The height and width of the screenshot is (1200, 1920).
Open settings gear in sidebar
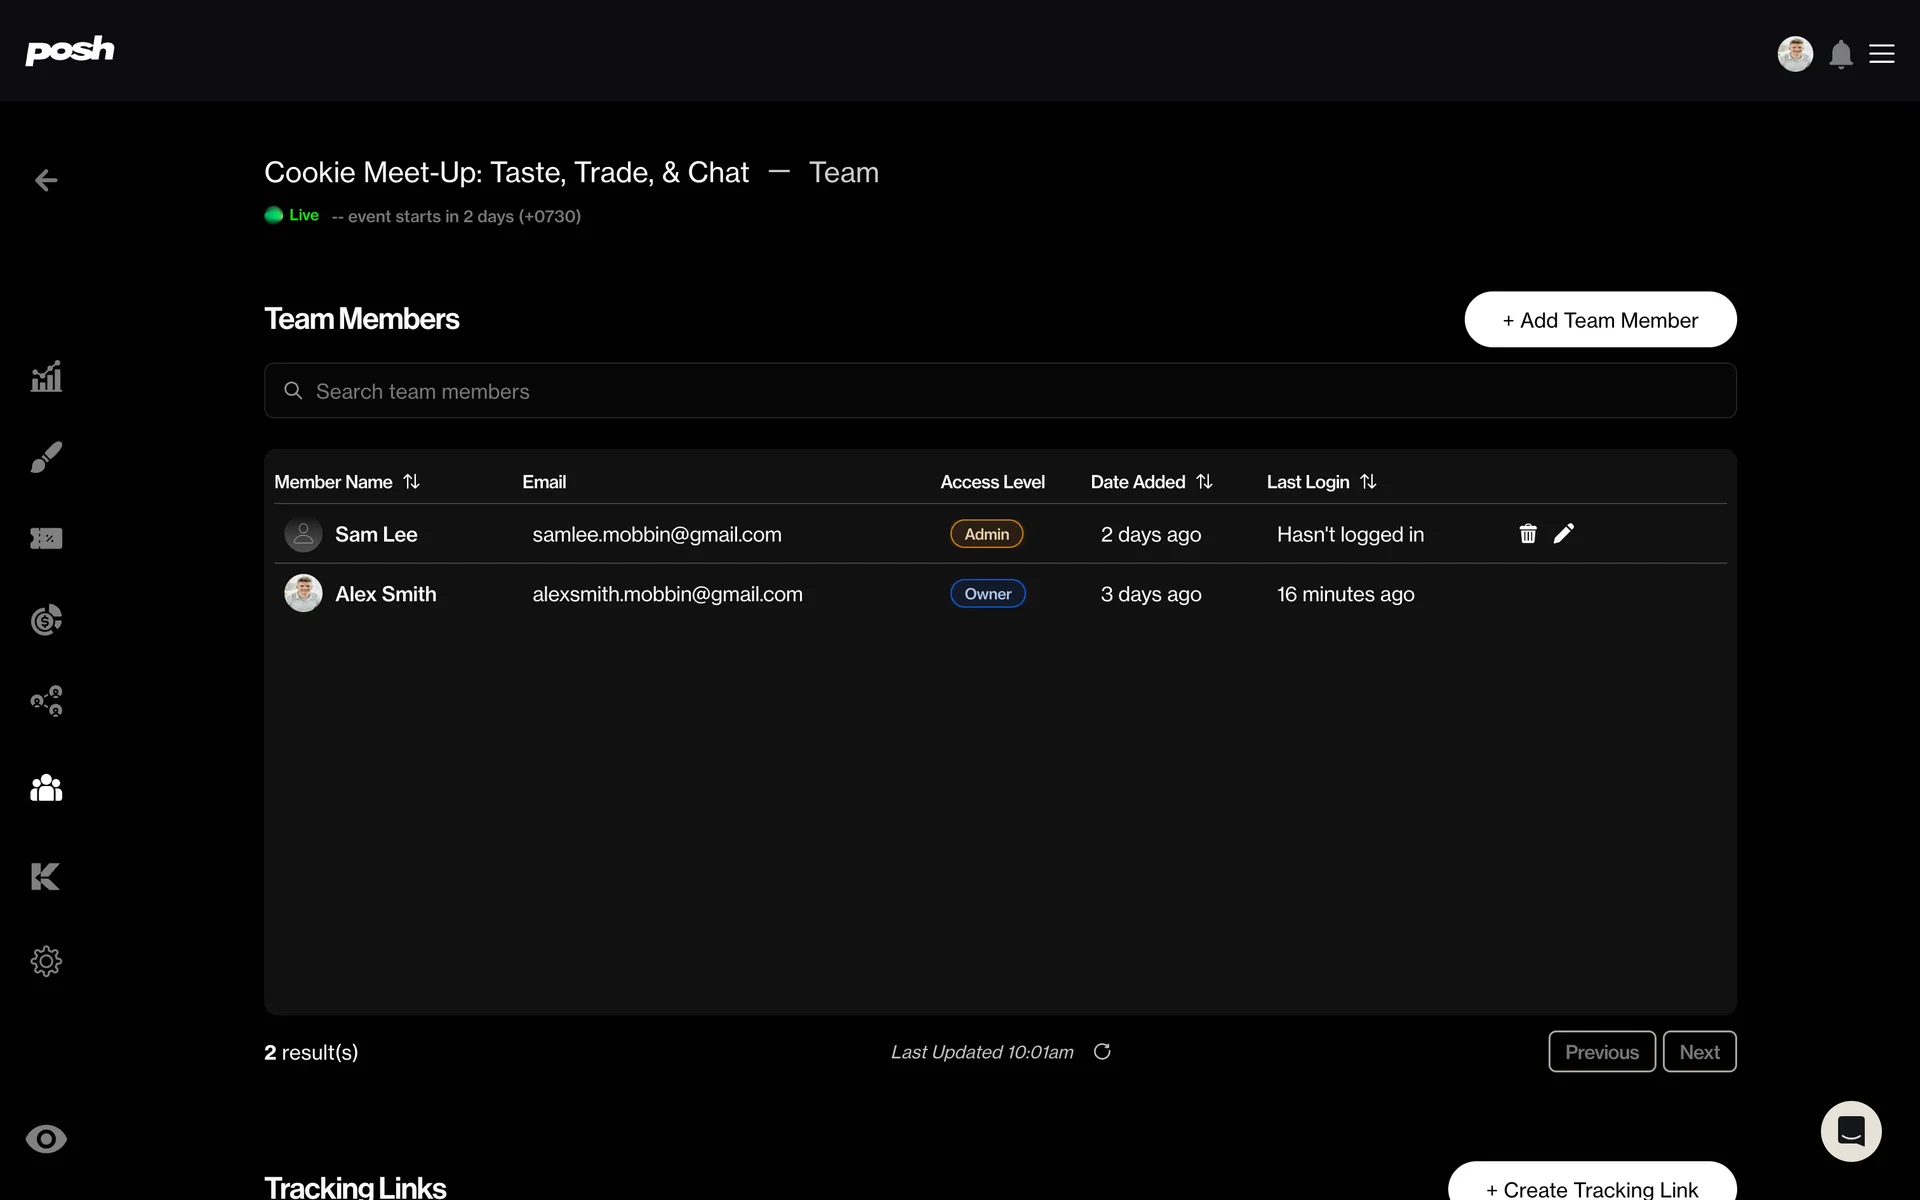point(46,961)
